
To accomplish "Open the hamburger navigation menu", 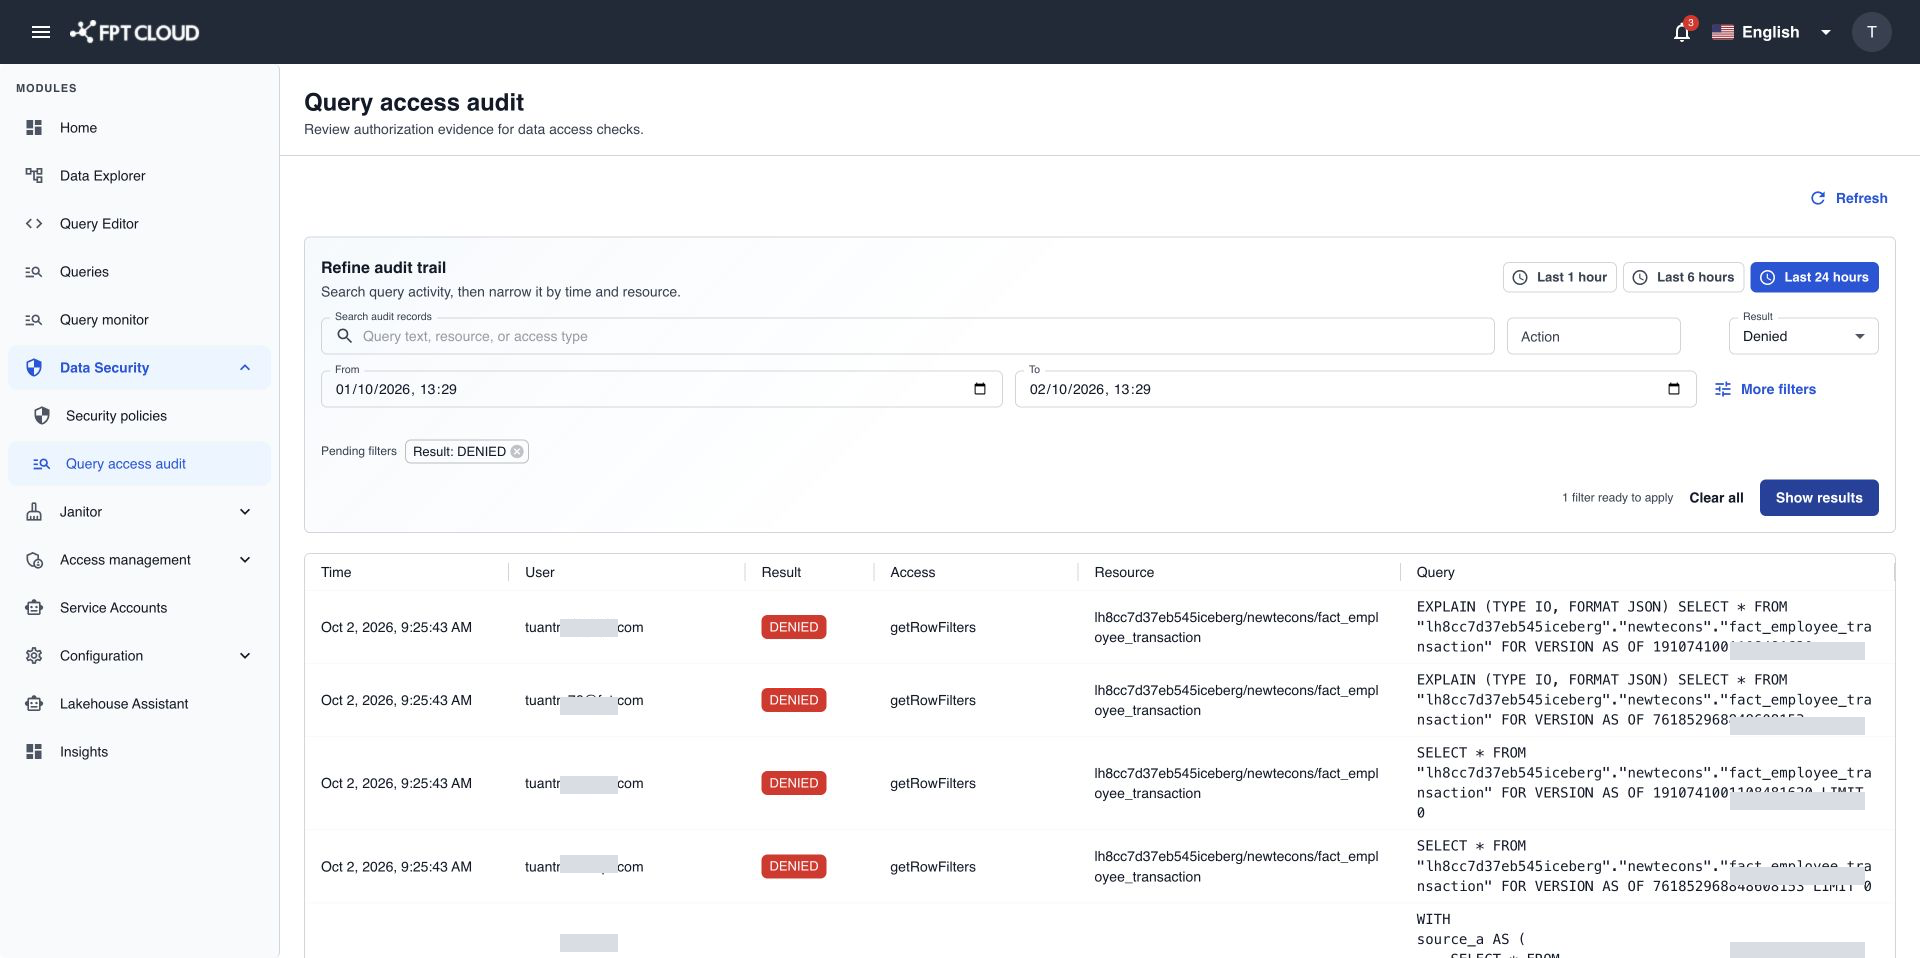I will coord(41,32).
